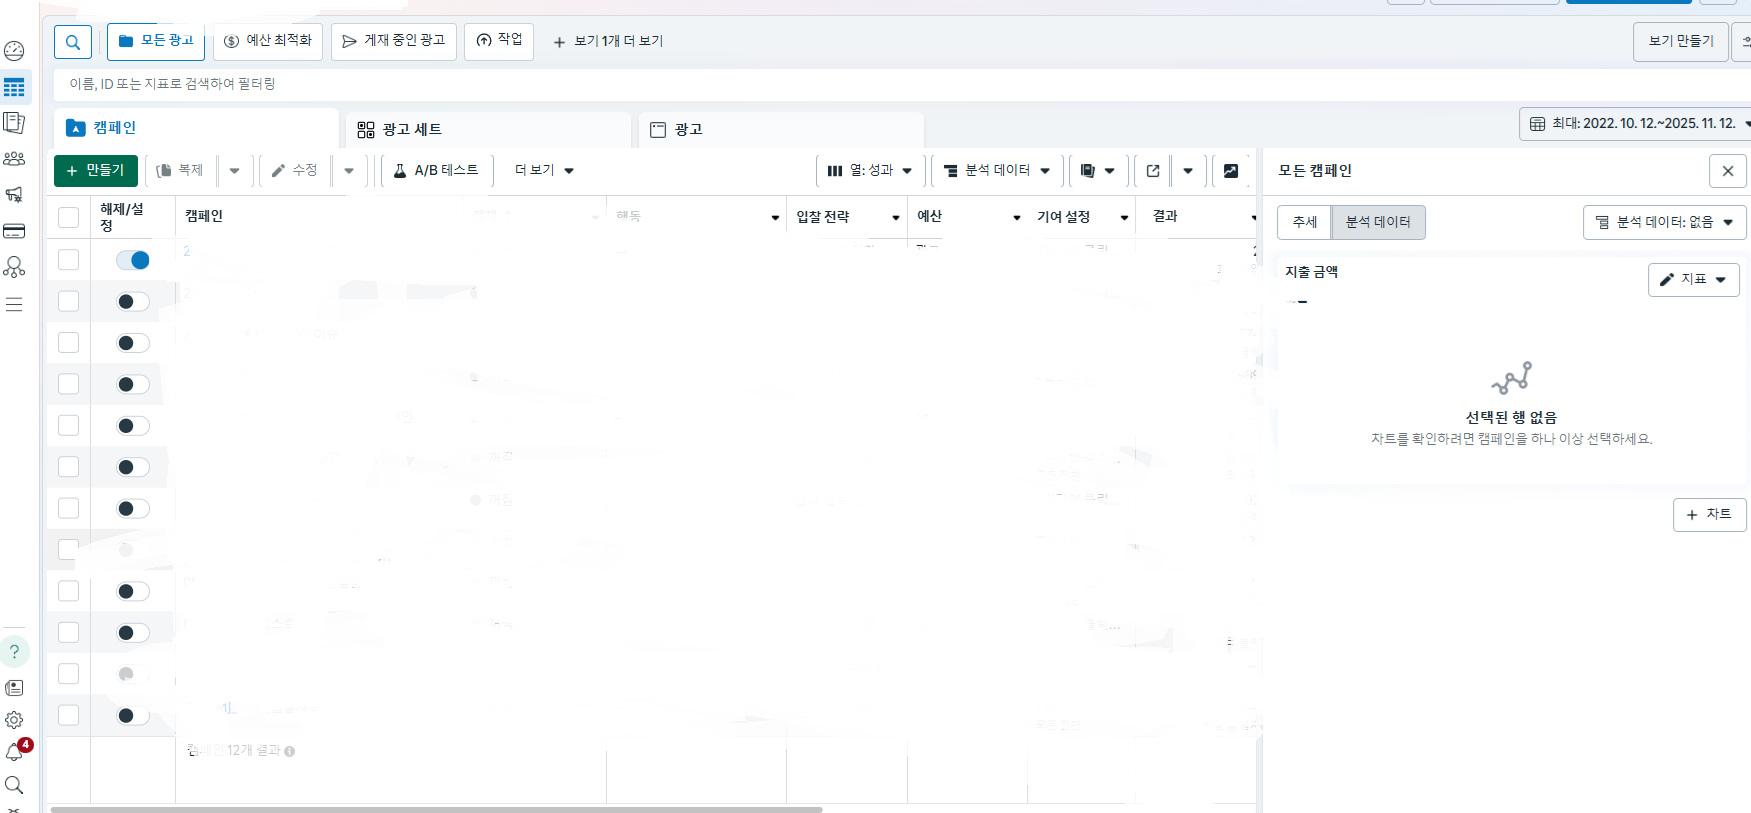The width and height of the screenshot is (1751, 813).
Task: Select the 추세 tab in side panel
Action: pos(1304,222)
